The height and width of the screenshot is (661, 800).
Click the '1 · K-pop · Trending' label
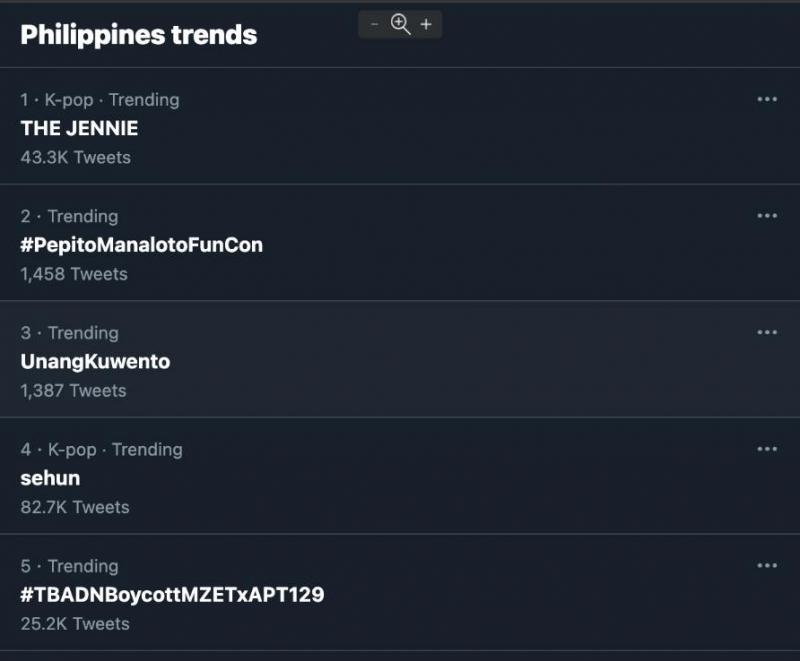click(100, 99)
